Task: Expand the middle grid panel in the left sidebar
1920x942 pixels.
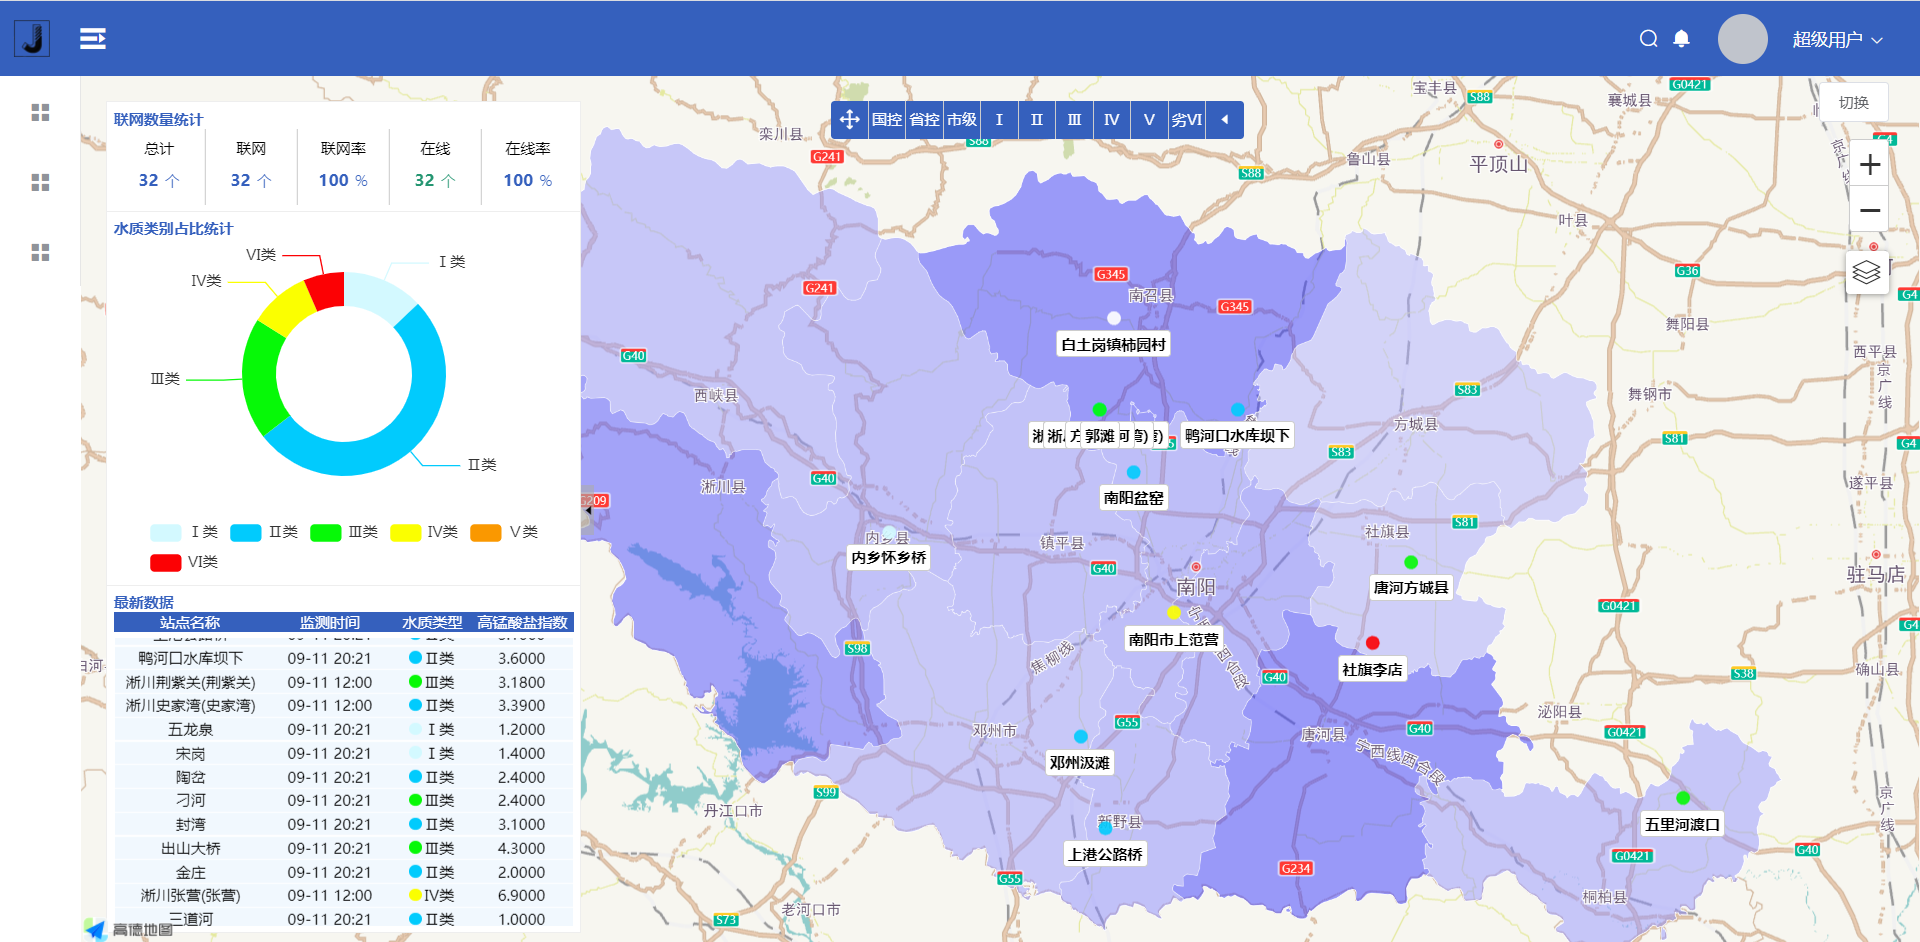Action: [40, 182]
